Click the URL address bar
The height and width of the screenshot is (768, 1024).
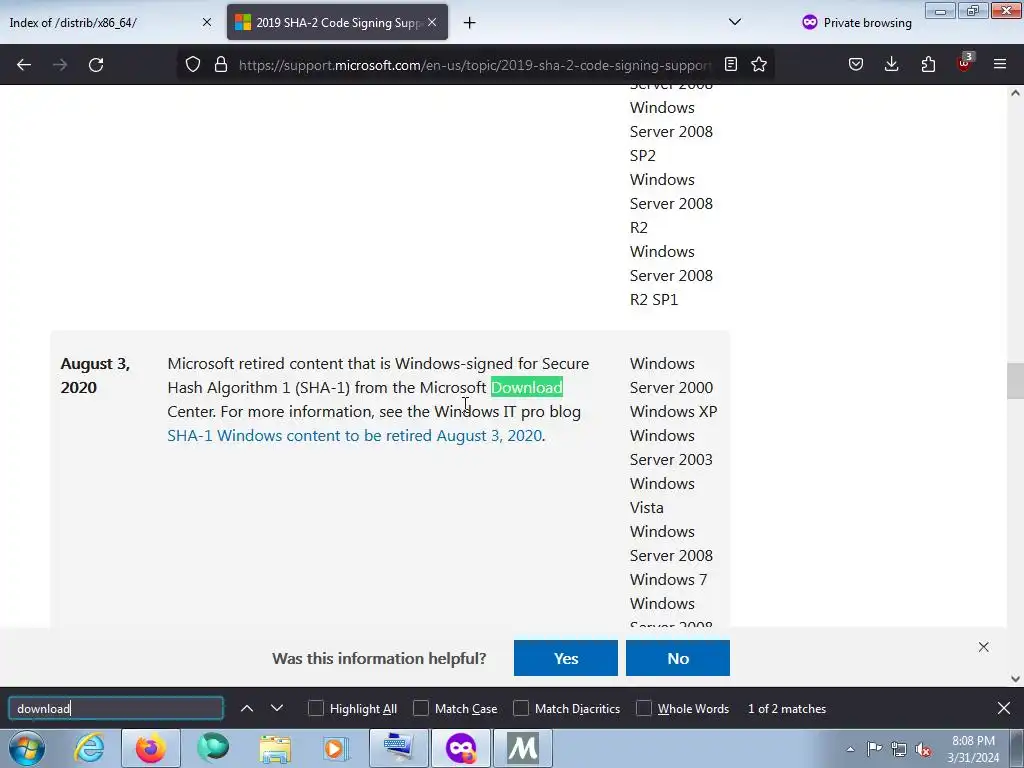(475, 65)
